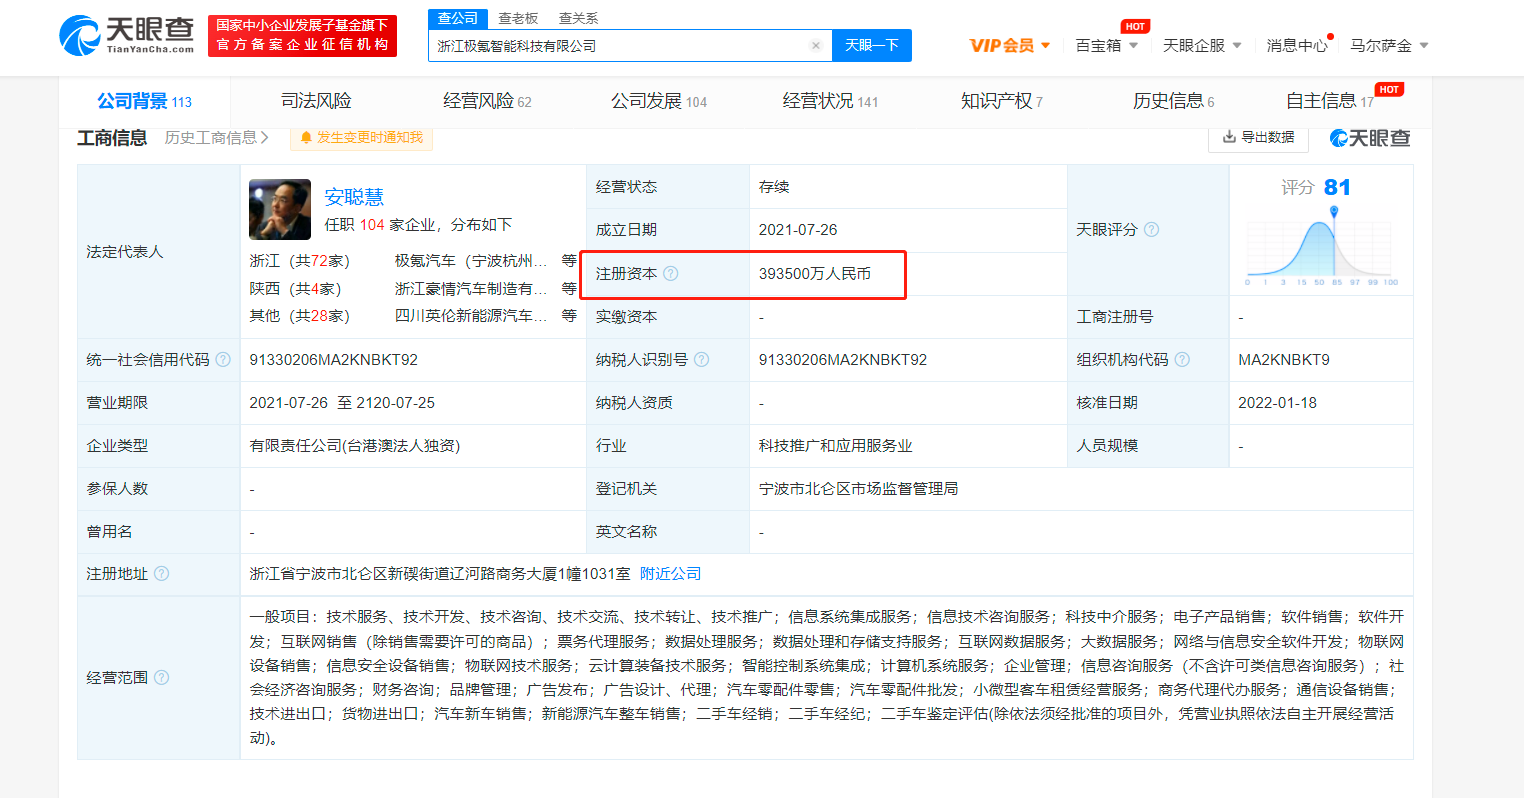The width and height of the screenshot is (1524, 798).
Task: Expand the 天眼企服 menu
Action: pos(1202,46)
